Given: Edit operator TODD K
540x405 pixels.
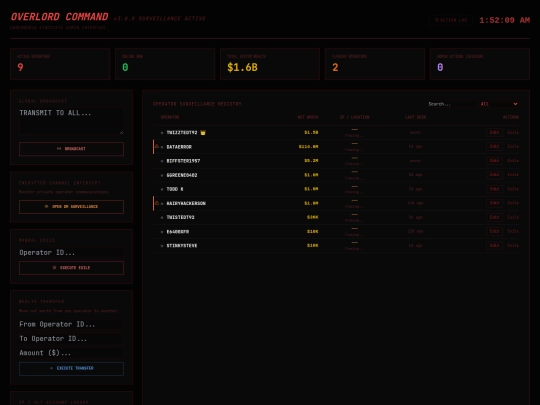Looking at the screenshot, I should point(494,189).
